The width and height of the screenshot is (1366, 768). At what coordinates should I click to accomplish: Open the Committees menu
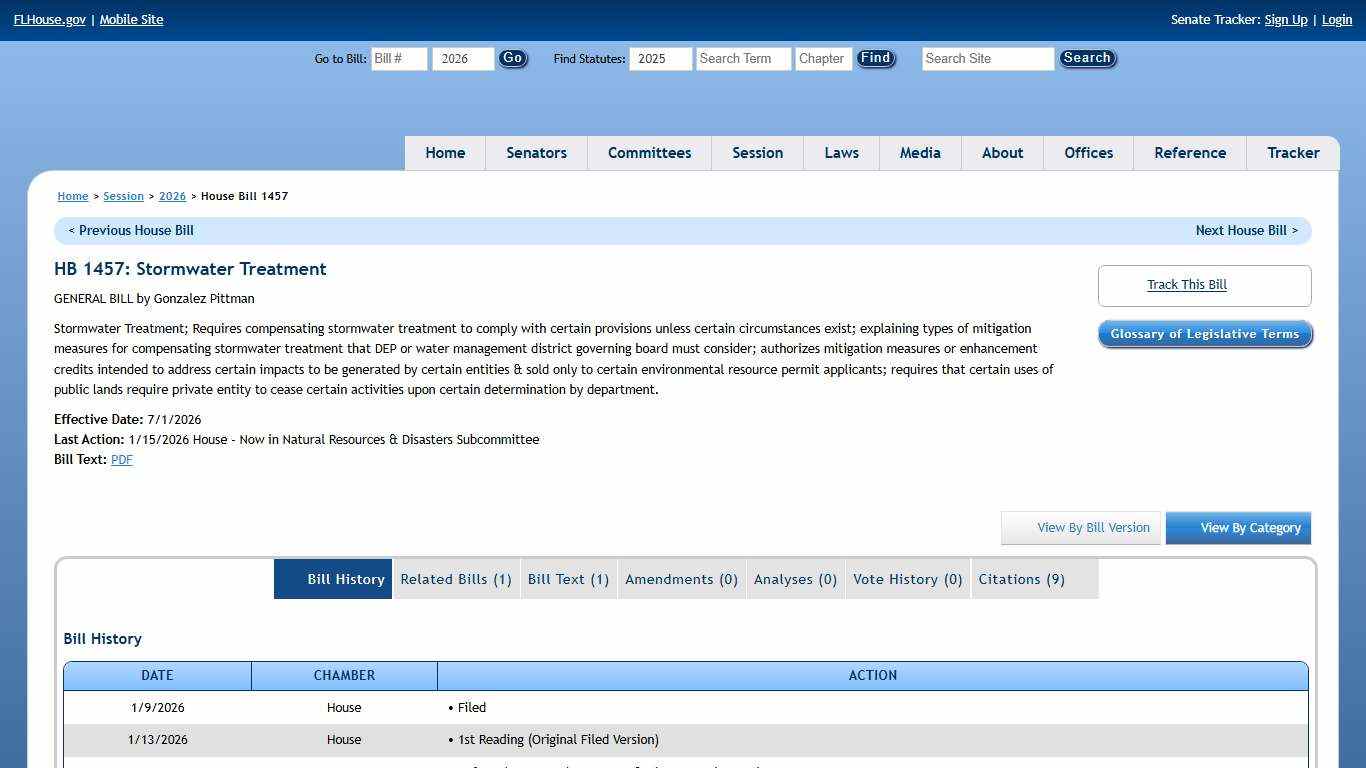click(x=649, y=152)
